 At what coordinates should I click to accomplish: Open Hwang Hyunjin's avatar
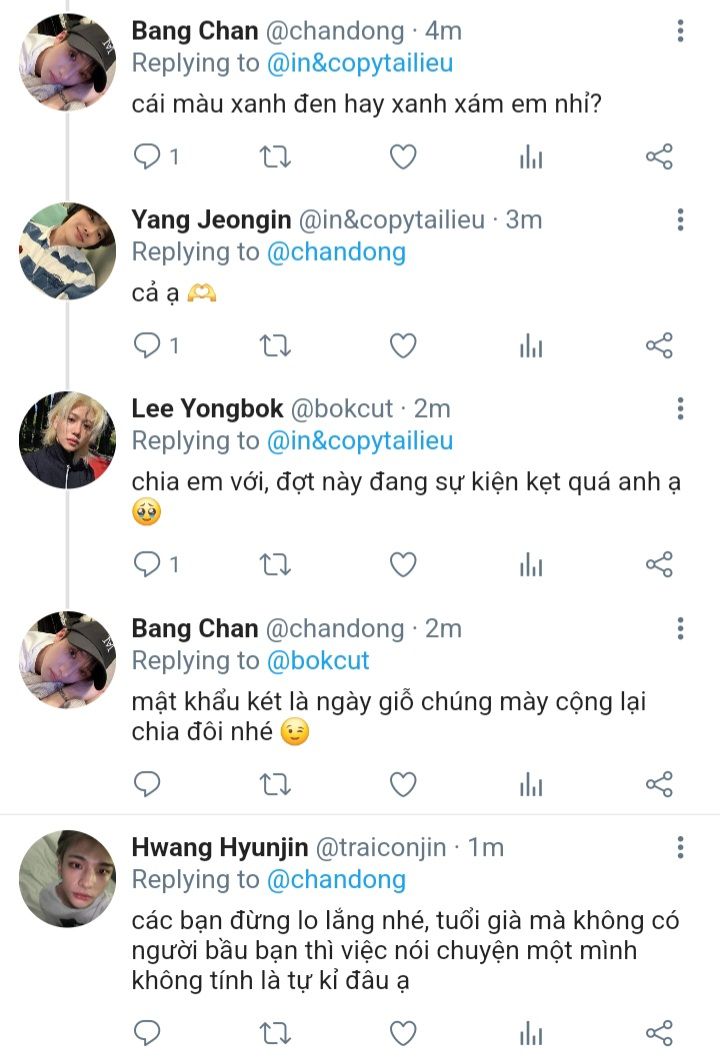(x=67, y=878)
